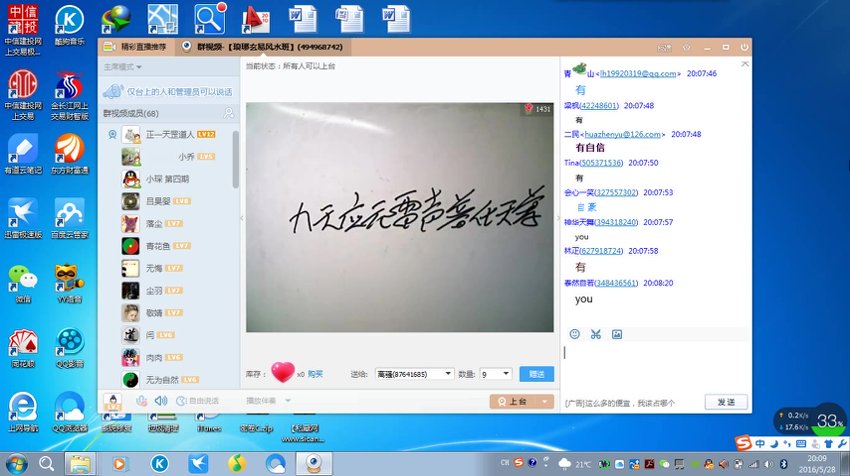
Task: Click the taskbar clock showing 20:09
Action: click(x=817, y=464)
